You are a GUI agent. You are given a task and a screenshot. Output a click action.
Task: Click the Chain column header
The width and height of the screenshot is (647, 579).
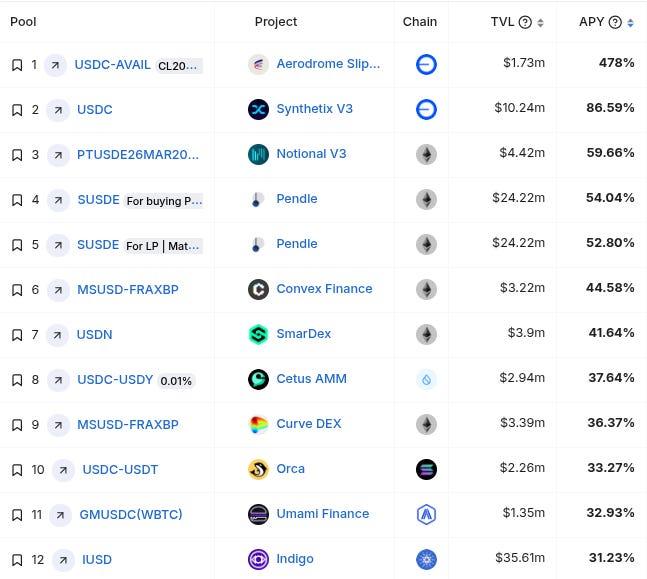(x=420, y=21)
